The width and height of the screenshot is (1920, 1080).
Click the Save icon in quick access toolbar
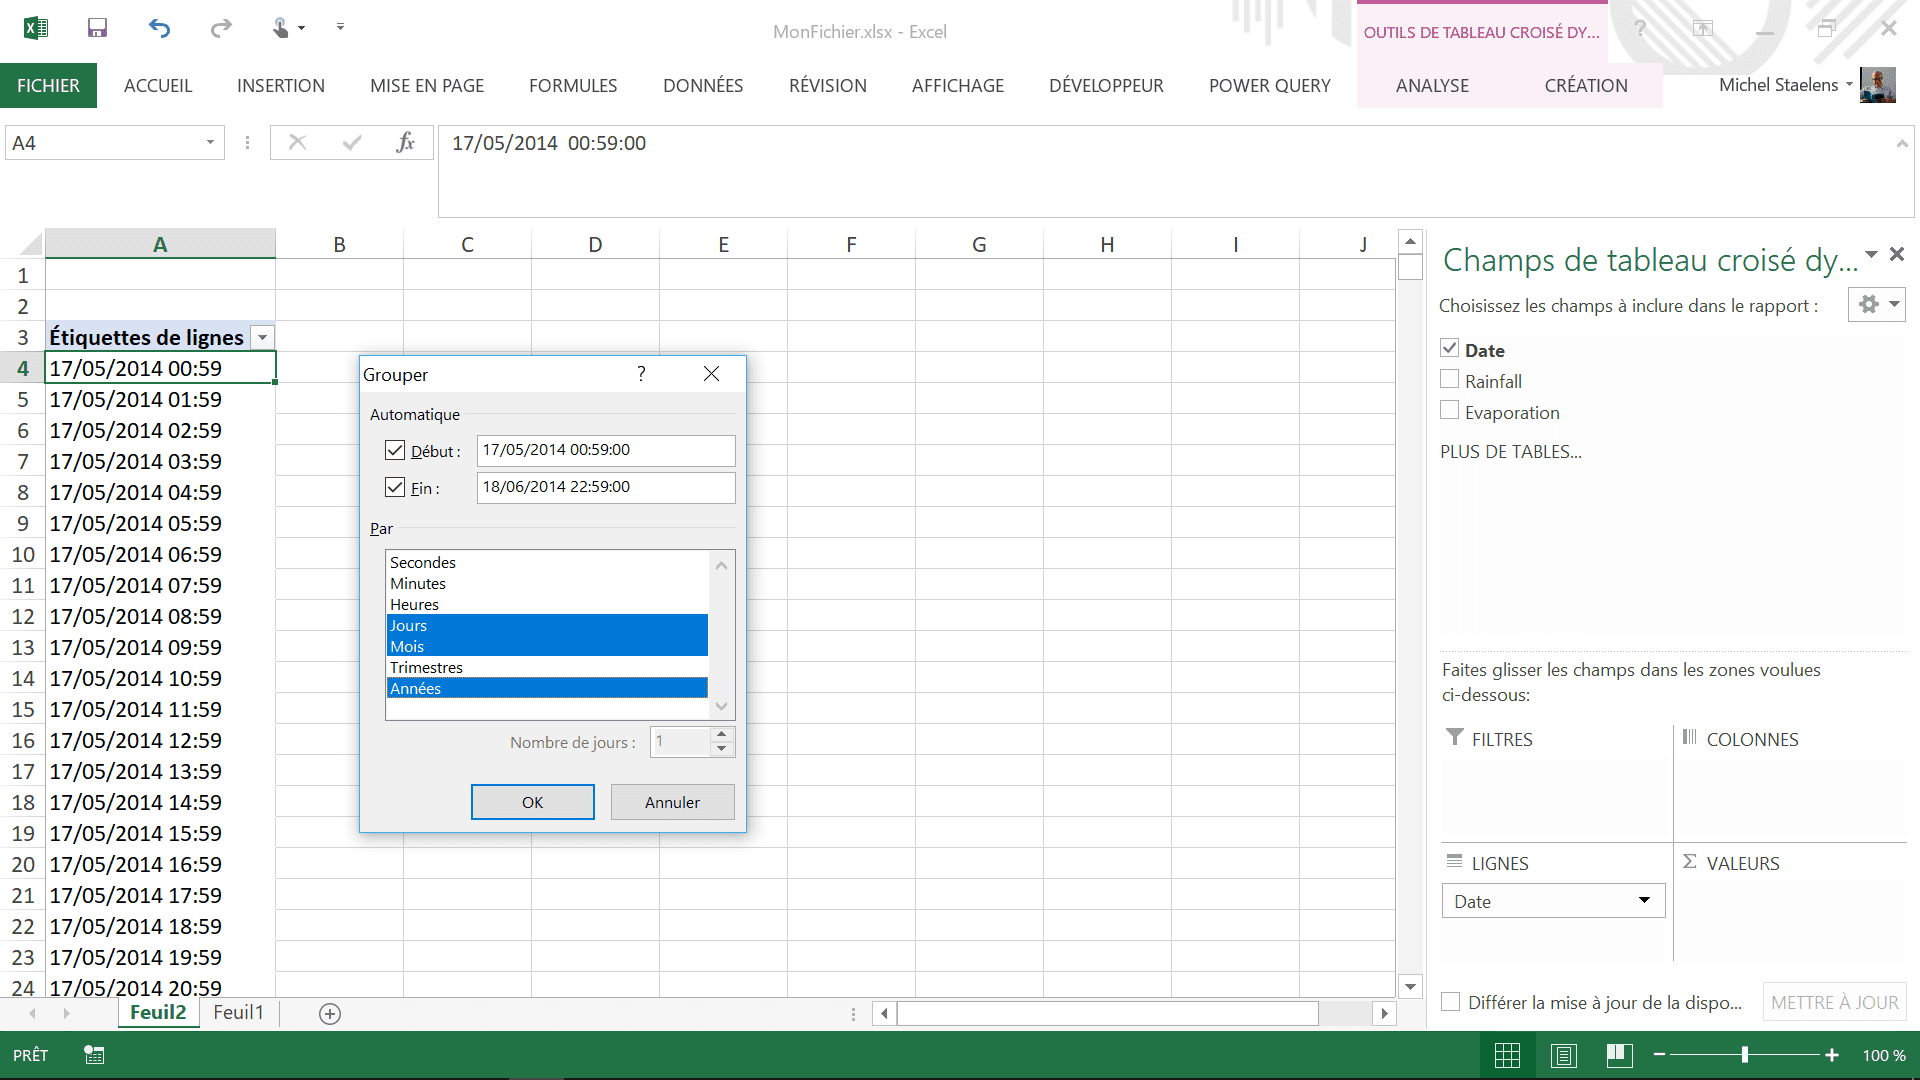[97, 28]
